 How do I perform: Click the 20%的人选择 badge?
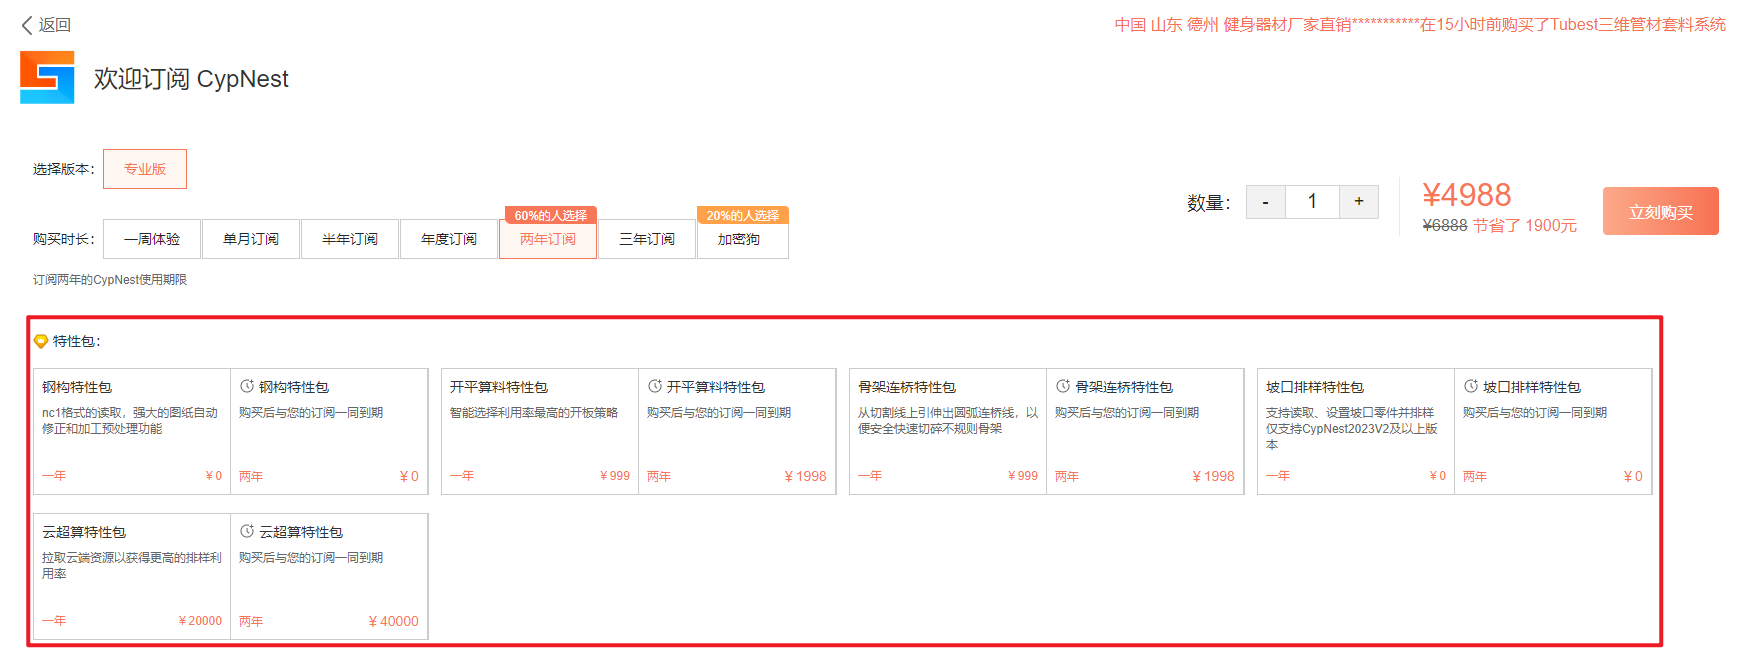coord(742,215)
